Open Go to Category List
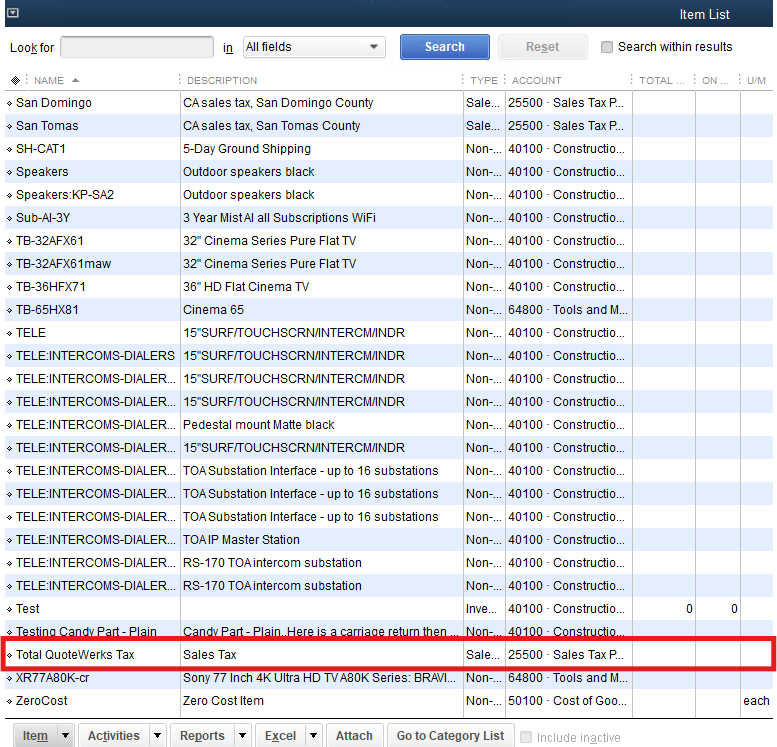This screenshot has width=777, height=747. coord(450,736)
